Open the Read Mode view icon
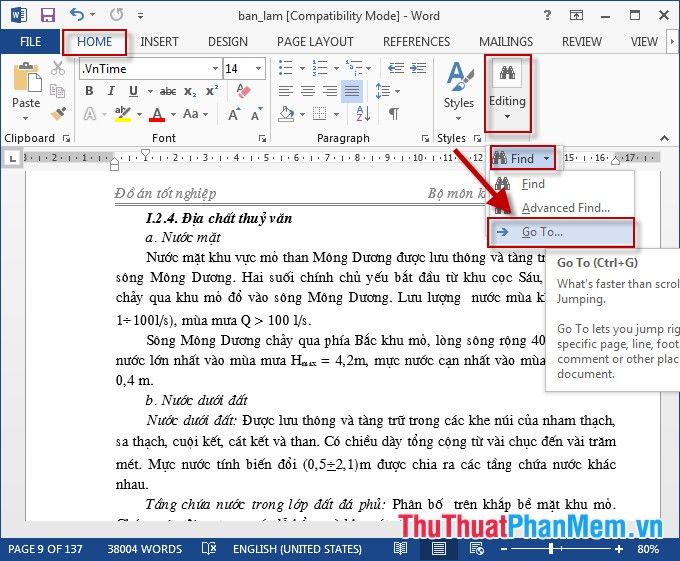Viewport: 680px width, 561px height. (x=400, y=549)
